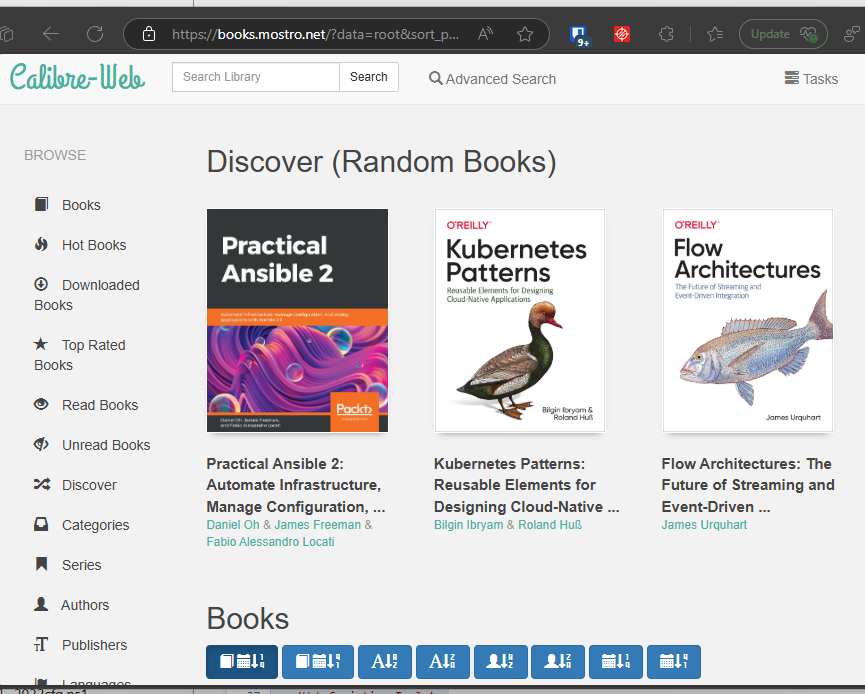Screen dimensions: 865x694
Task: Open Categories in the sidebar
Action: pos(82,525)
